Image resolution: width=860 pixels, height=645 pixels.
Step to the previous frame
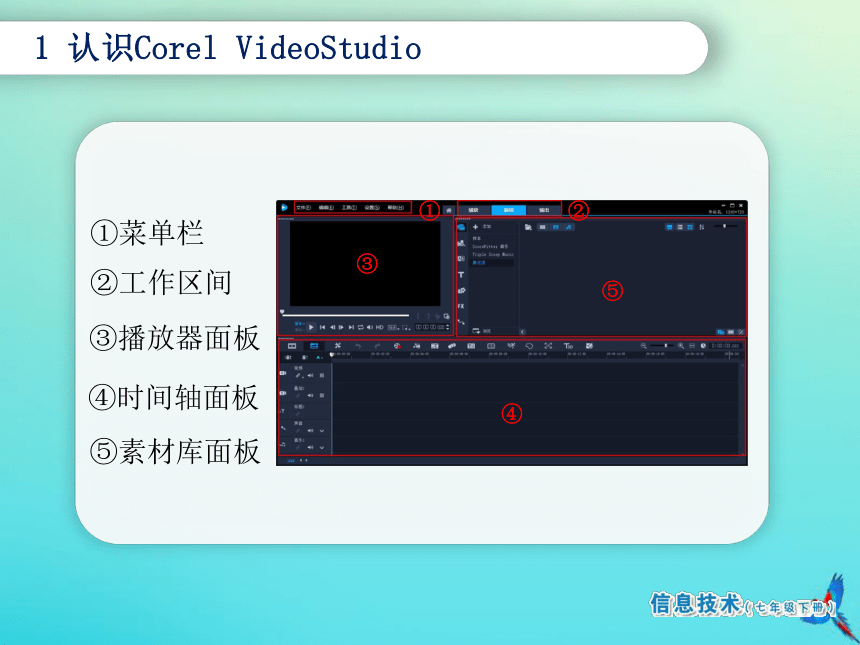coord(332,327)
